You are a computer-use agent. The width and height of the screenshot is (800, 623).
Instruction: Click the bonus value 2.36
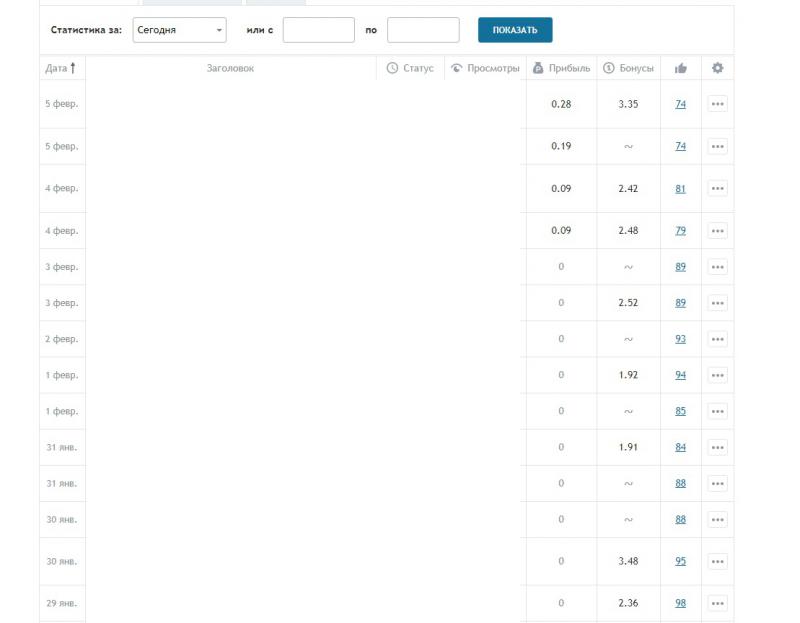(628, 603)
